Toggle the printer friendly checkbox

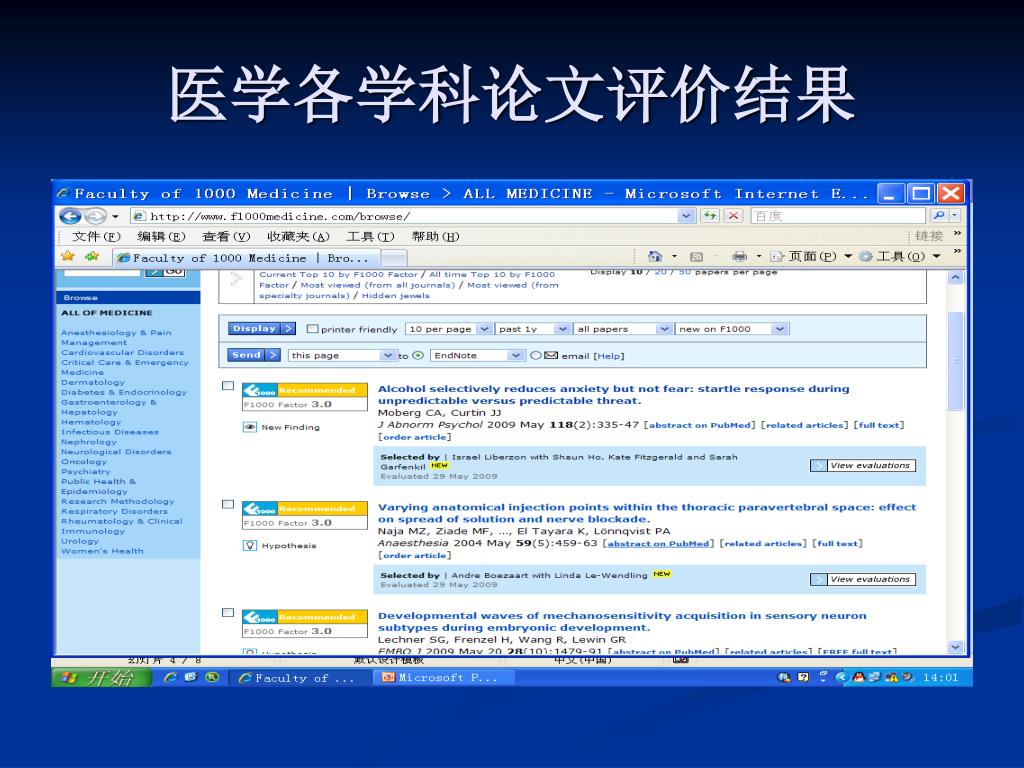click(312, 328)
